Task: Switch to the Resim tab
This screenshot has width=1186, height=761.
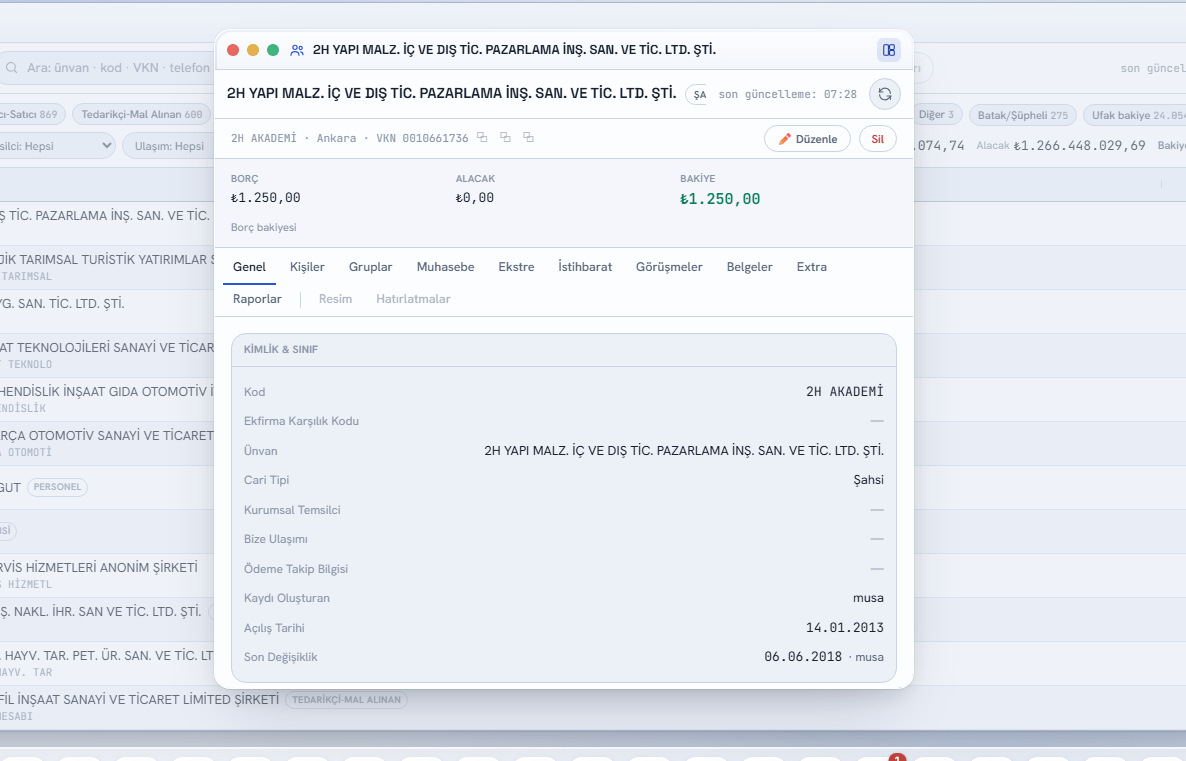Action: pyautogui.click(x=335, y=299)
